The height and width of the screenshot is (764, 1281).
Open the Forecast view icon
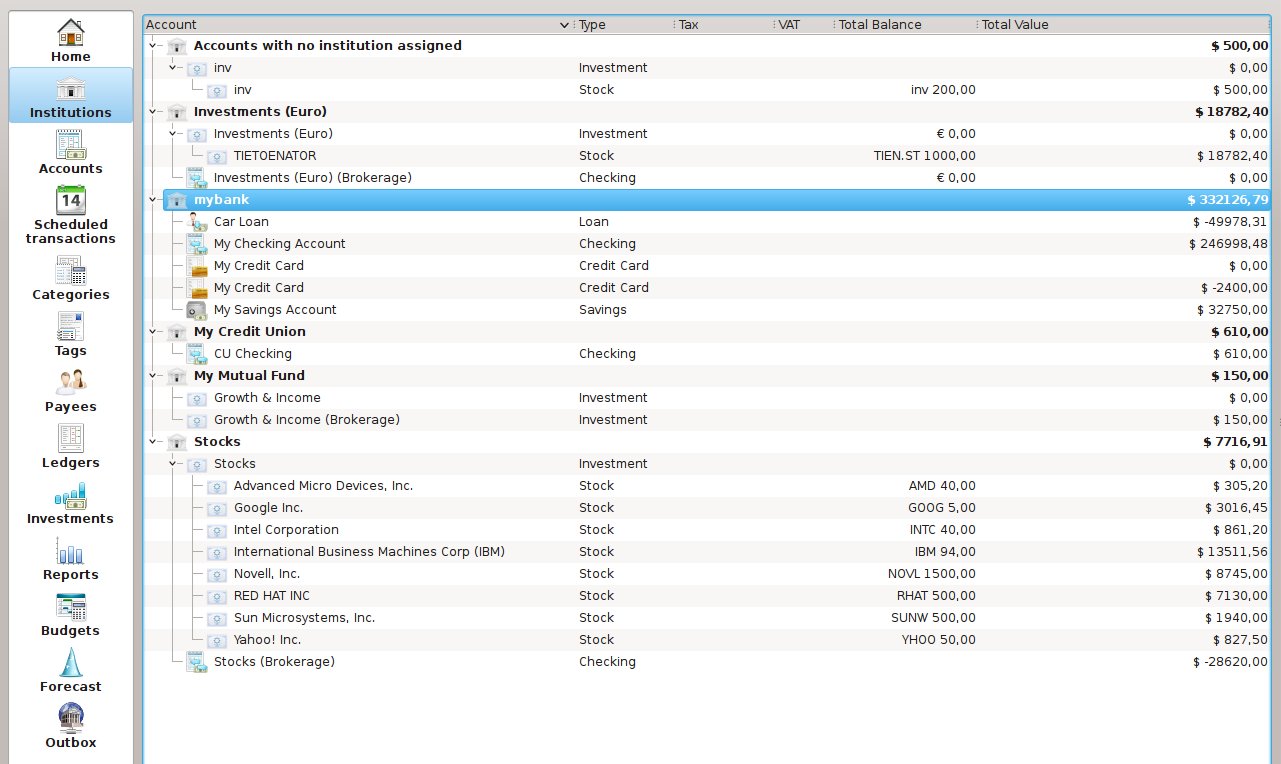[x=71, y=662]
